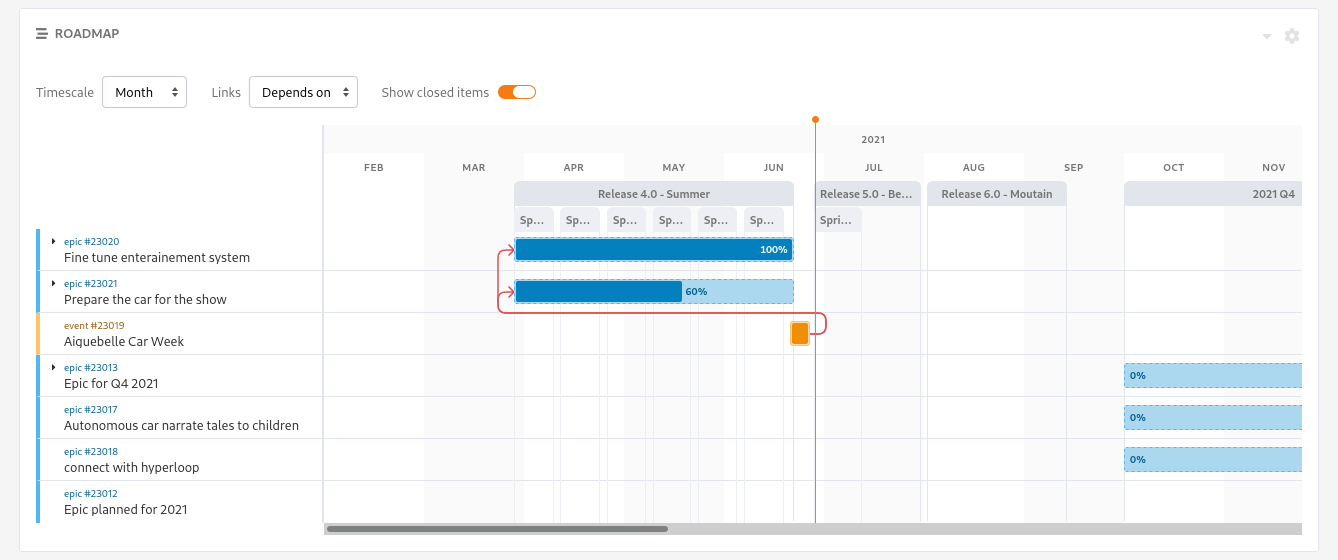Open the epic #23020 link
Viewport: 1338px width, 560px height.
point(91,242)
